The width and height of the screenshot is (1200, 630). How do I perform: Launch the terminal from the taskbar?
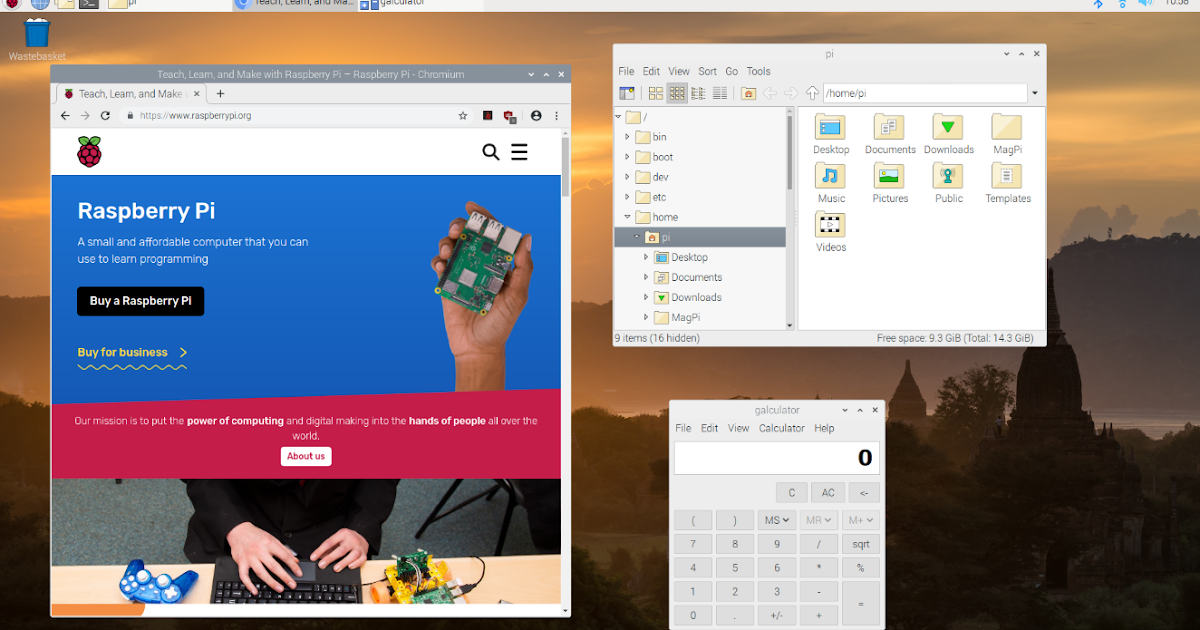click(88, 6)
